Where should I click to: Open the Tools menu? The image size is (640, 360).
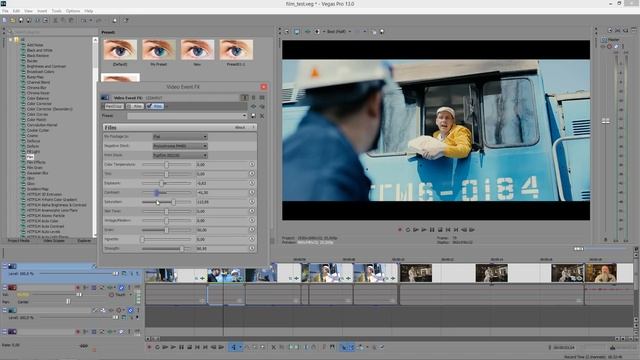(x=56, y=11)
